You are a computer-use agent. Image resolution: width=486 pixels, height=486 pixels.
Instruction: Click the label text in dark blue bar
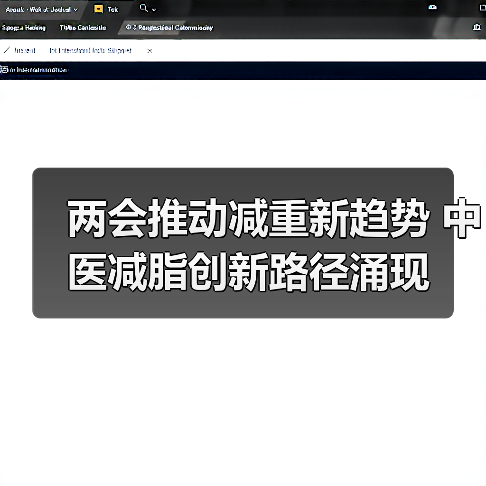point(39,70)
